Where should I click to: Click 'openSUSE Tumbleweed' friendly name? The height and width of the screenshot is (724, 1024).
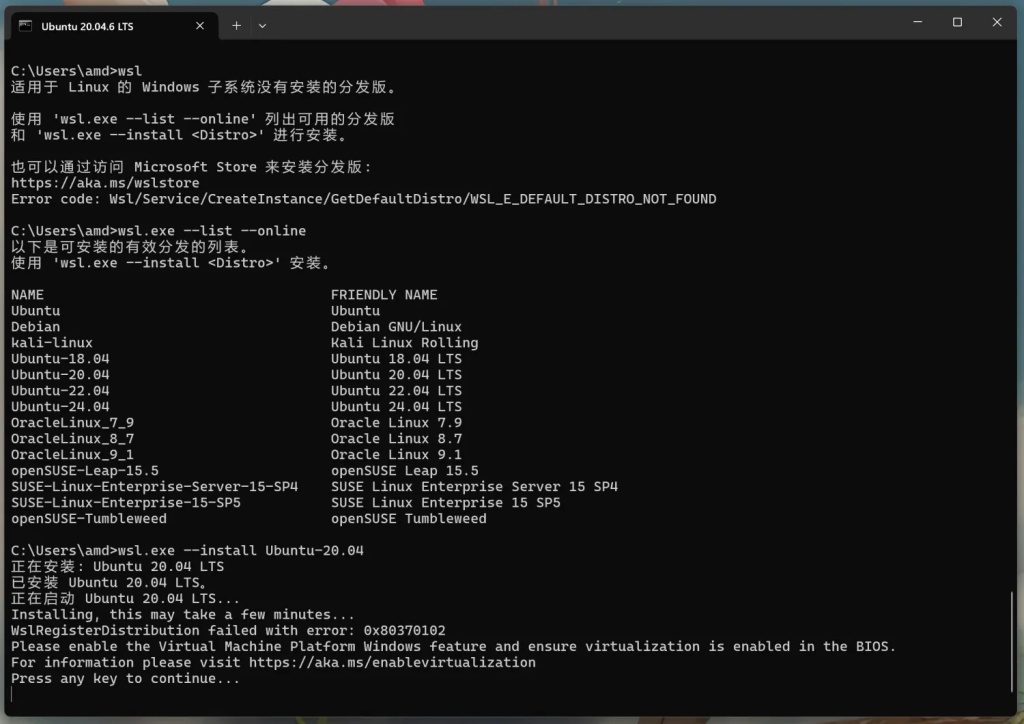tap(408, 519)
